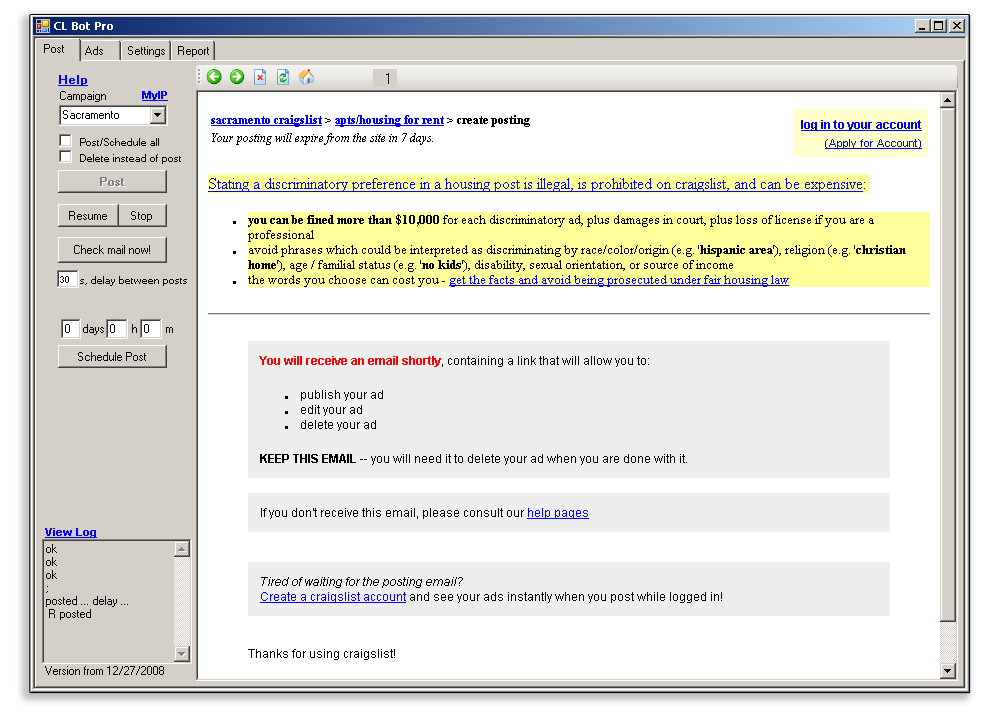The width and height of the screenshot is (1000, 720).
Task: Select 'posted ... delay ...' log line
Action: pyautogui.click(x=87, y=601)
